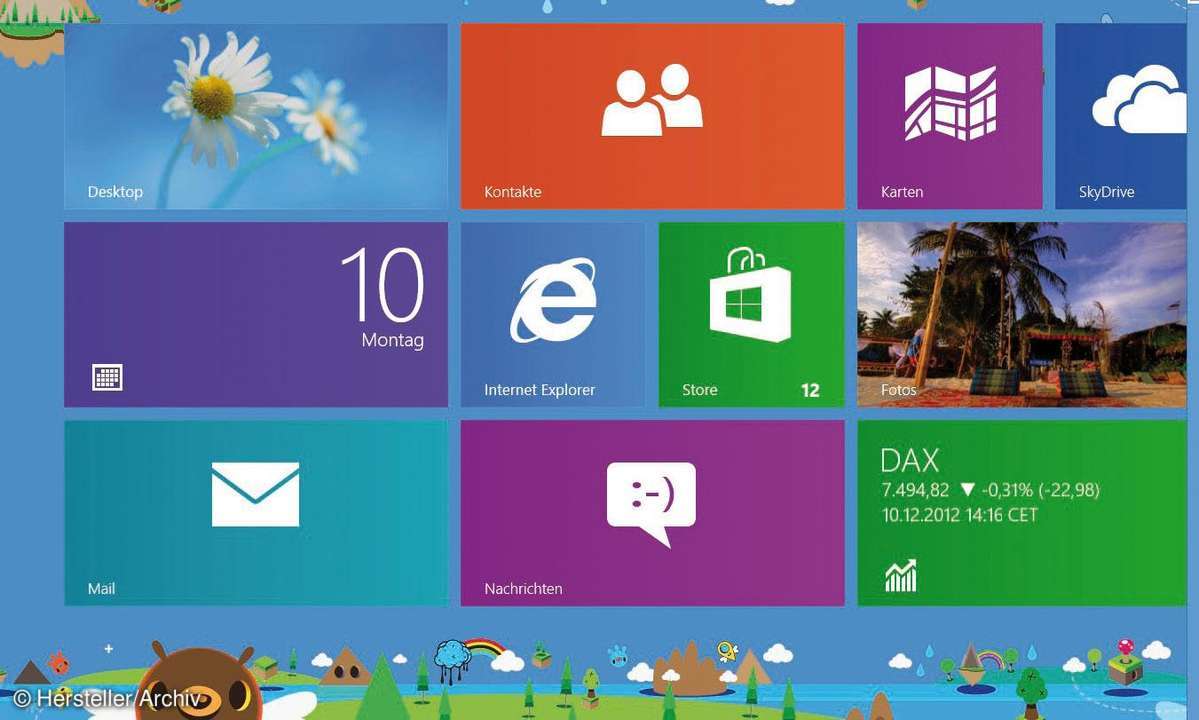The height and width of the screenshot is (720, 1199).
Task: Open the Fotos beach photo tile
Action: pos(1022,315)
